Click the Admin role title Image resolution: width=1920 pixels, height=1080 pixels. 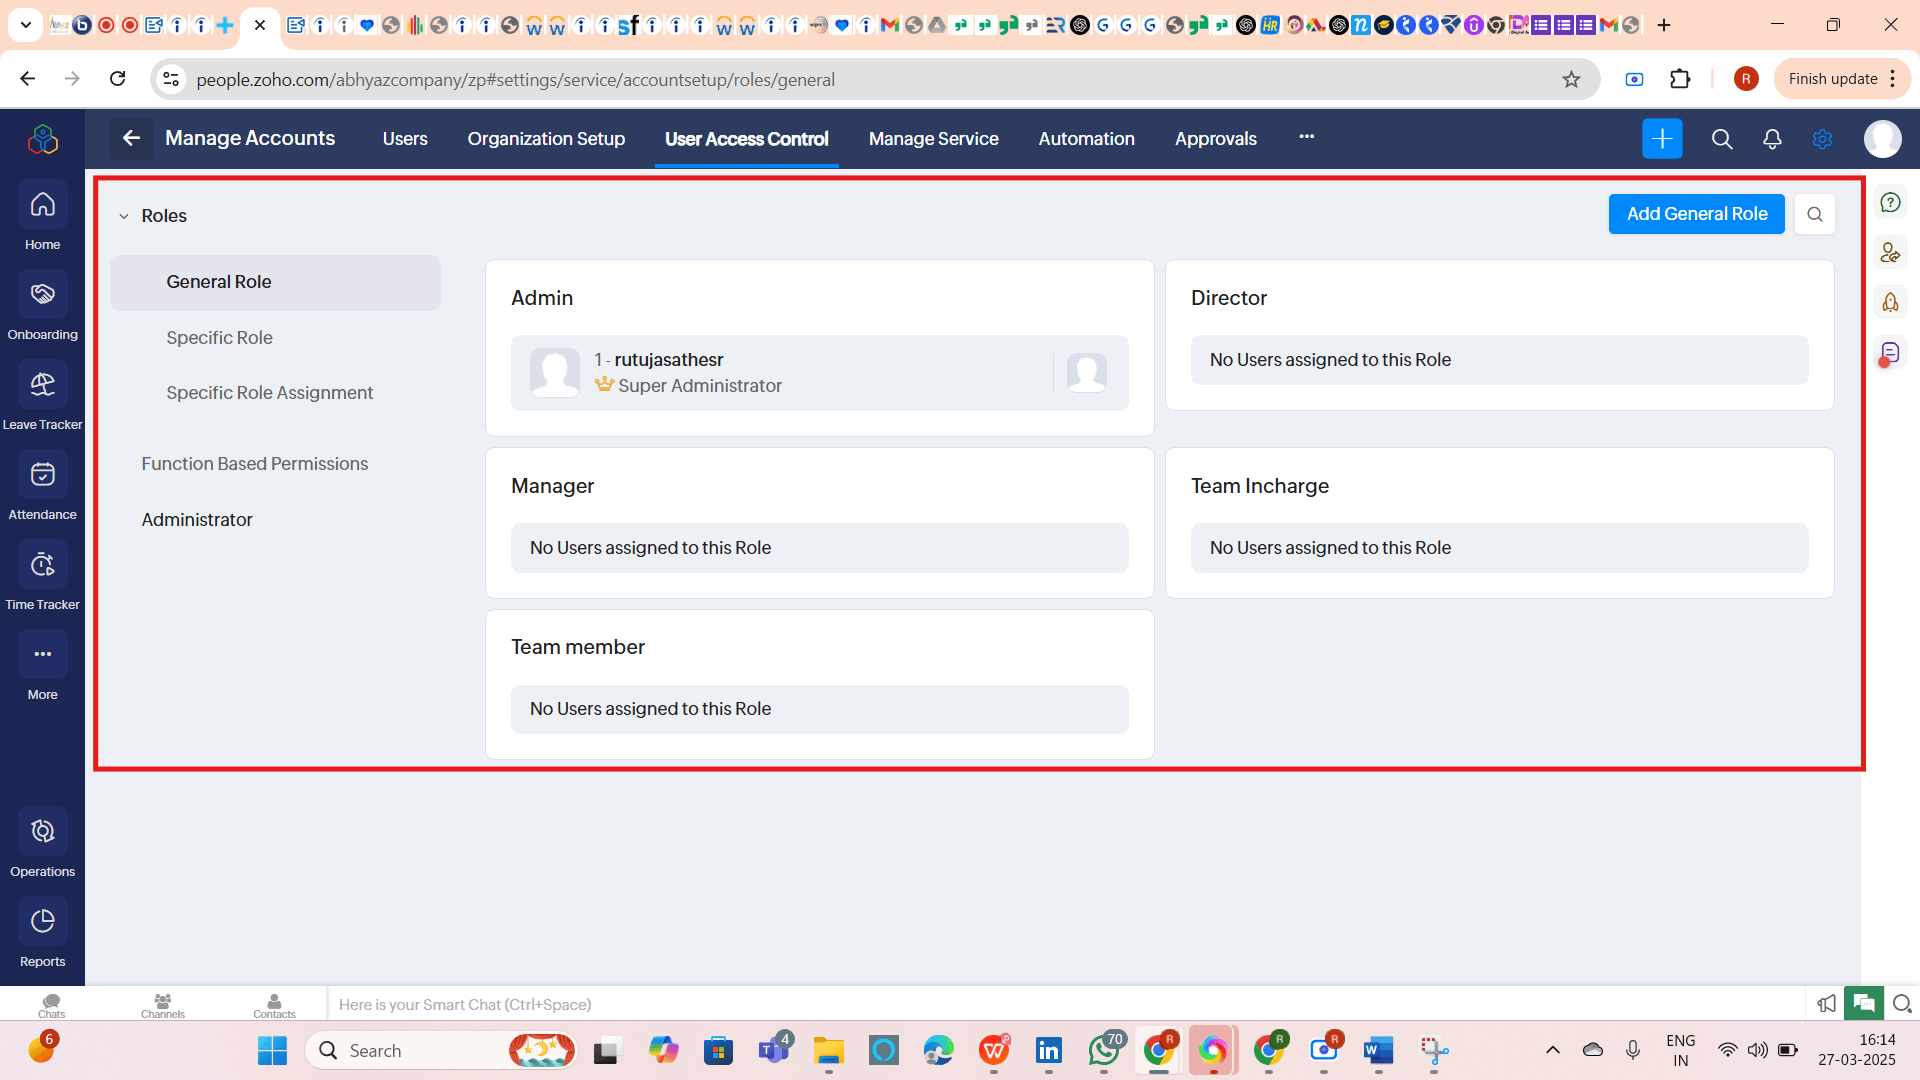[x=542, y=298]
